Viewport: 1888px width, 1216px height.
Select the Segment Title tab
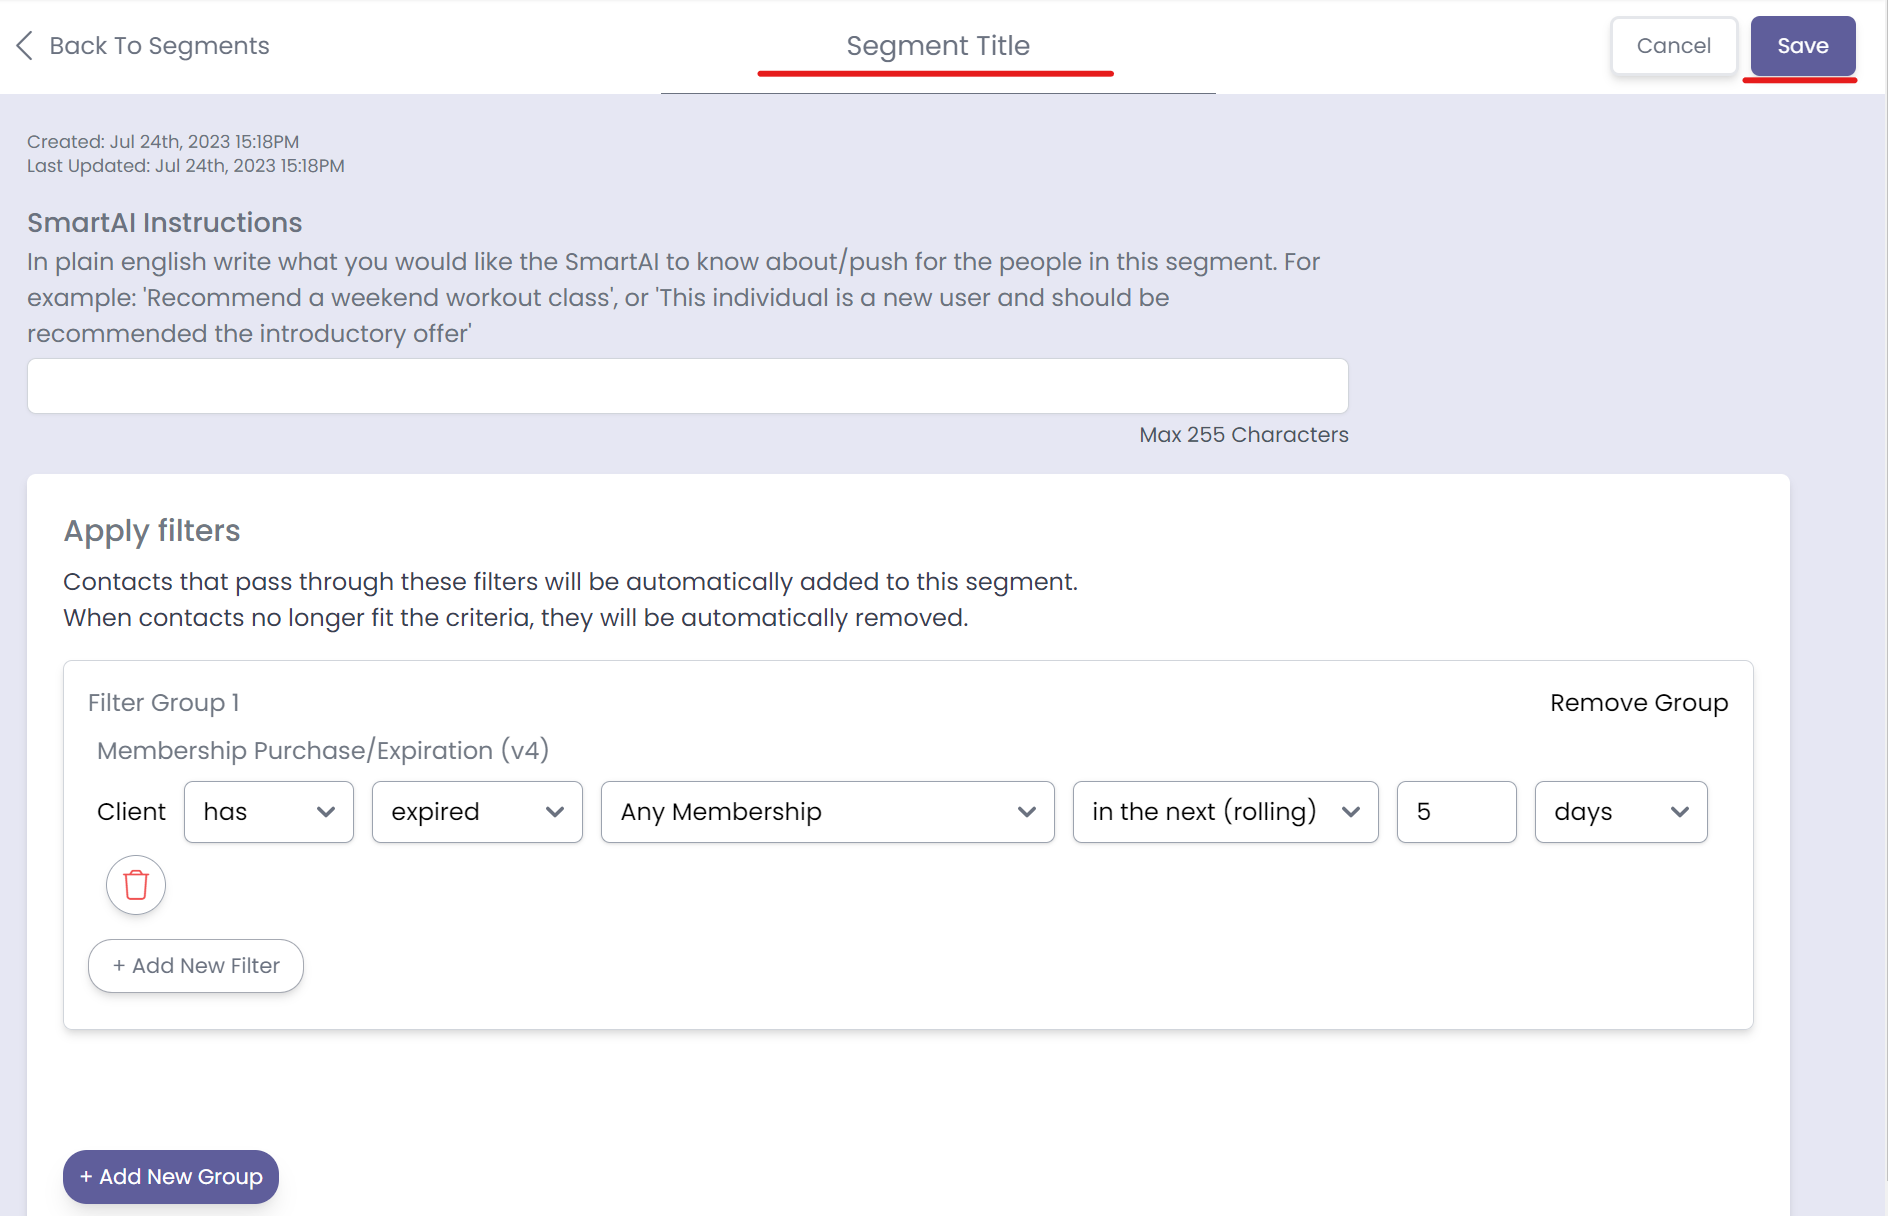[x=937, y=45]
